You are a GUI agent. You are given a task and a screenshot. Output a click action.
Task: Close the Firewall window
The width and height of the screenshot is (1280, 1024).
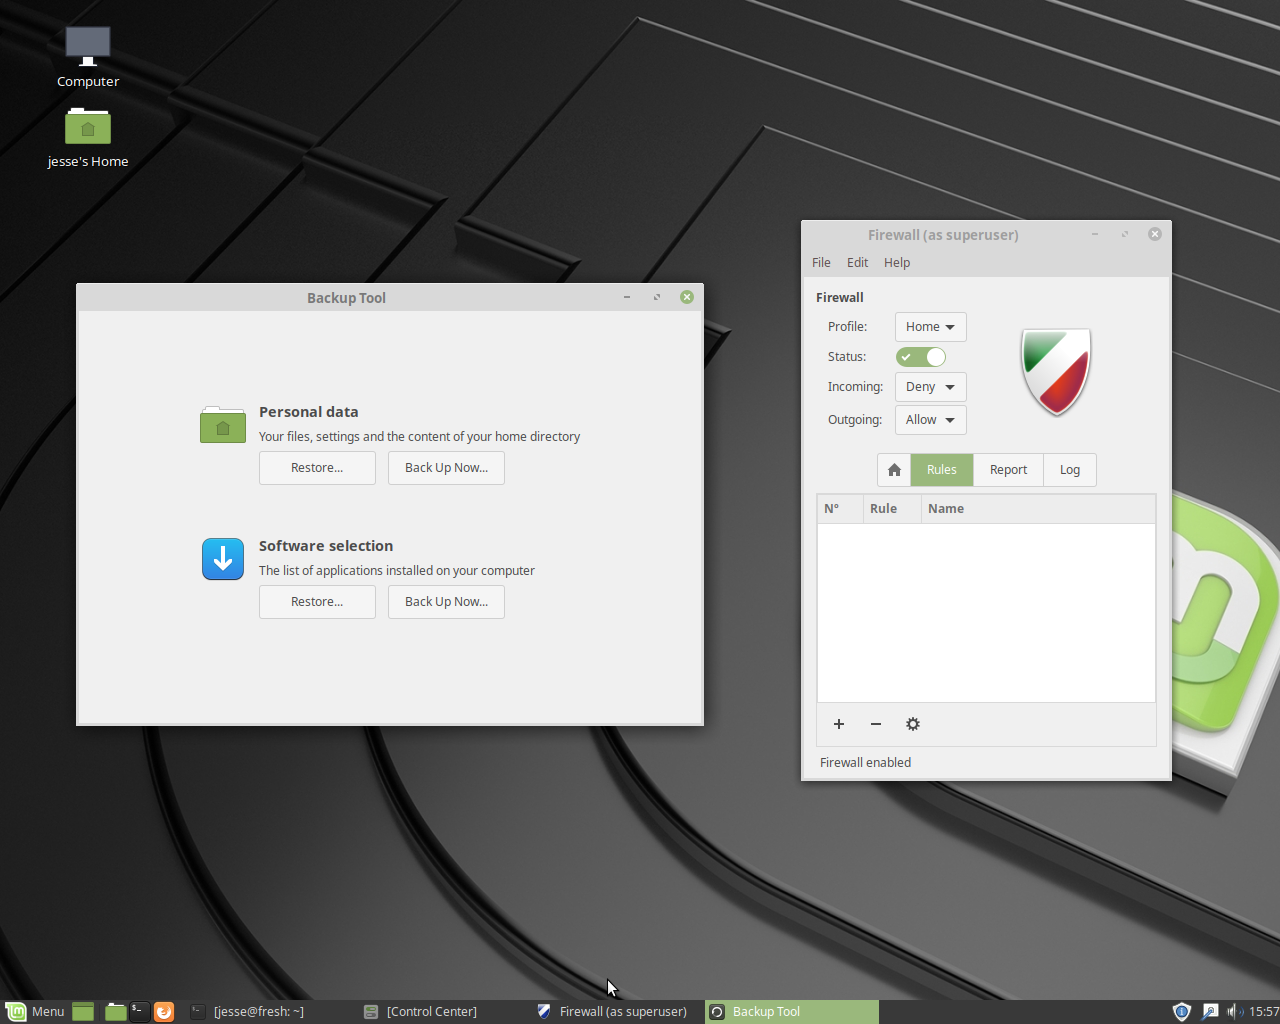tap(1155, 234)
